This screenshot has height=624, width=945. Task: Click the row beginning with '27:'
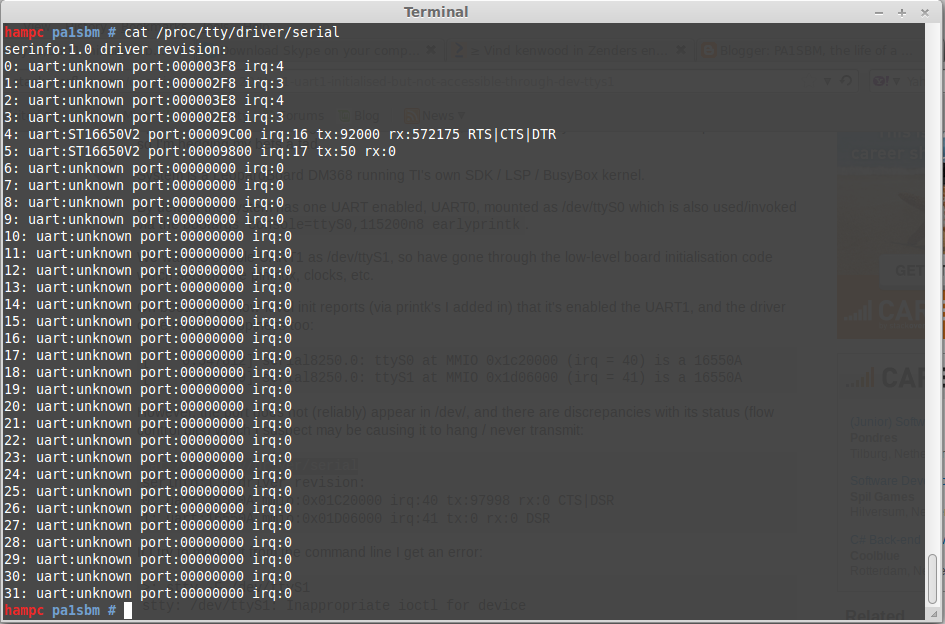coord(148,526)
